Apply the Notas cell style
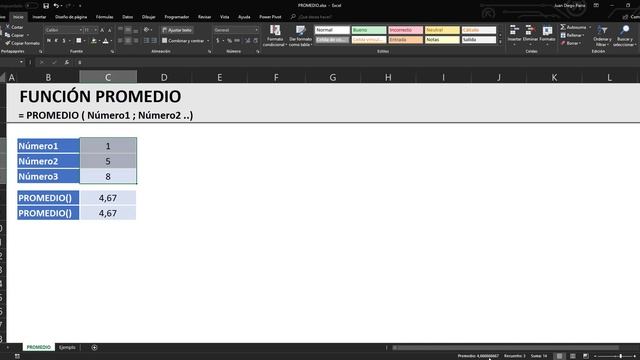This screenshot has width=640, height=360. pyautogui.click(x=442, y=40)
